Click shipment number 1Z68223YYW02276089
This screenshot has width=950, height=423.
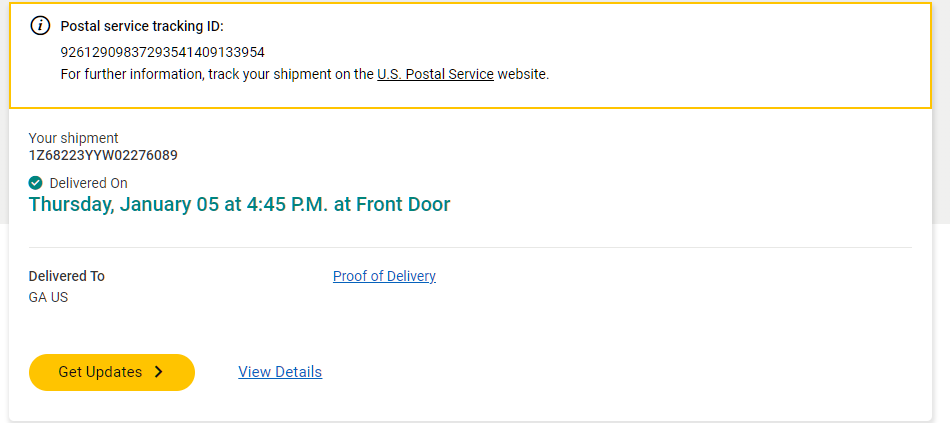(x=103, y=155)
